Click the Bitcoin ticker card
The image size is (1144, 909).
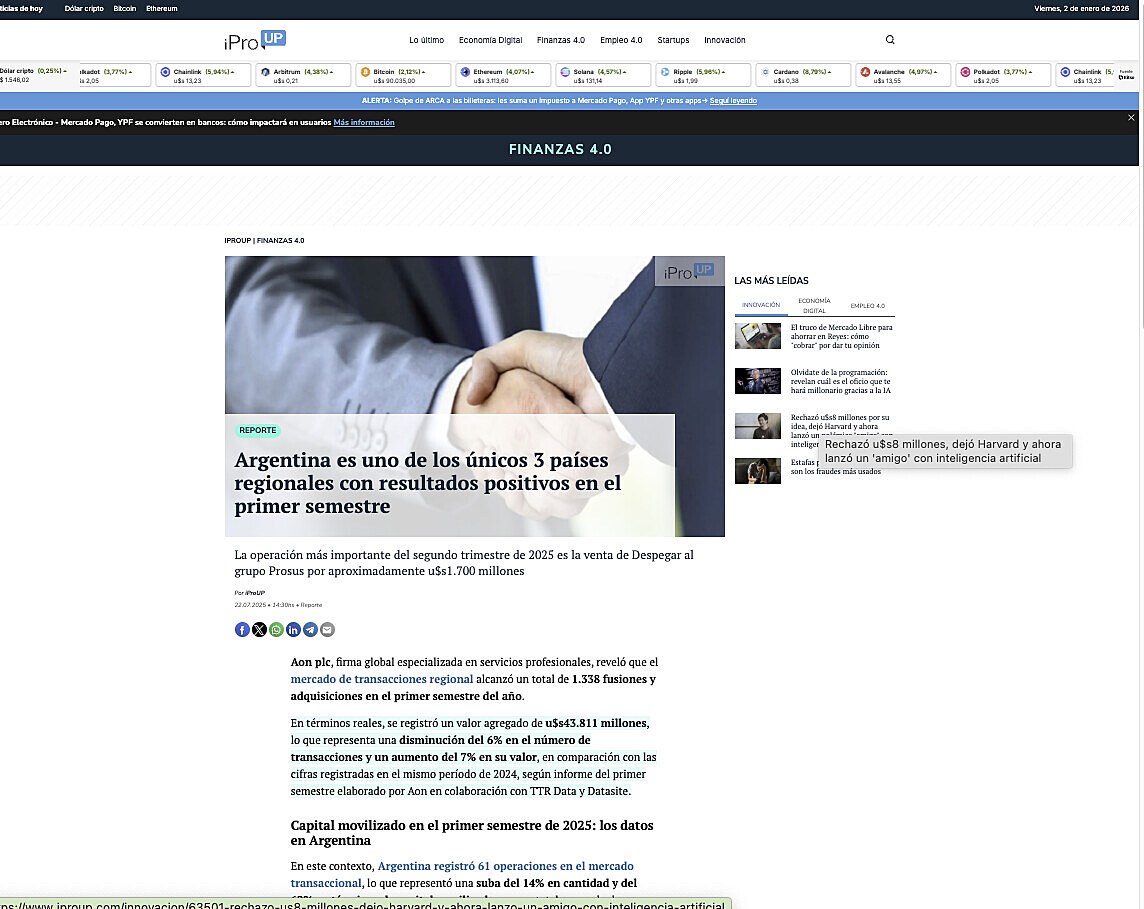coord(404,75)
